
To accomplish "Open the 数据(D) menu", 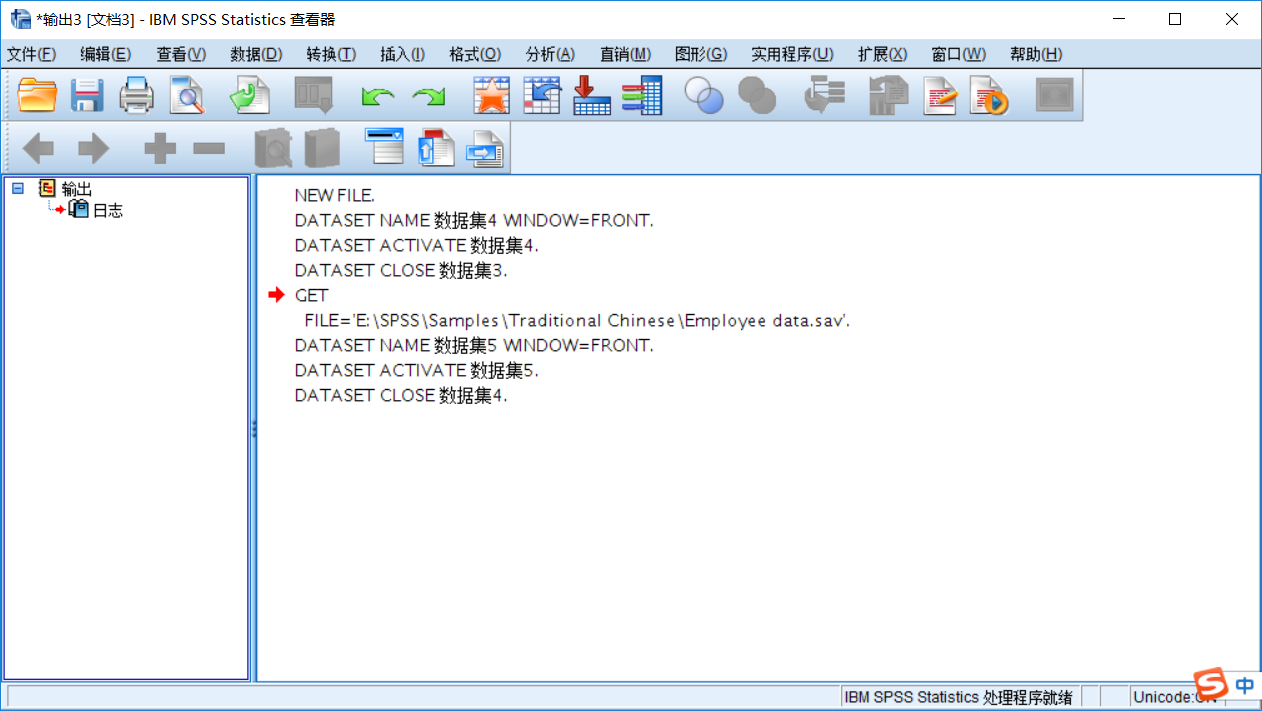I will [256, 54].
